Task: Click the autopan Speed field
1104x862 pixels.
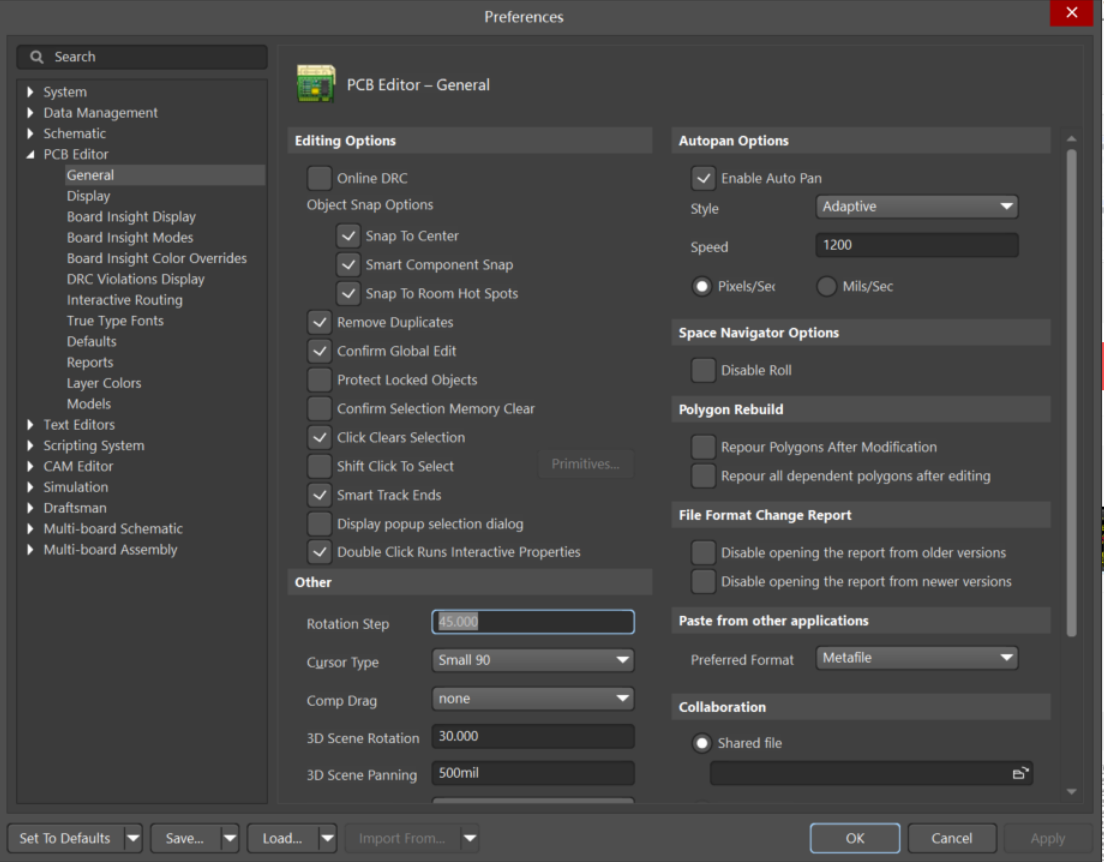Action: [x=916, y=245]
